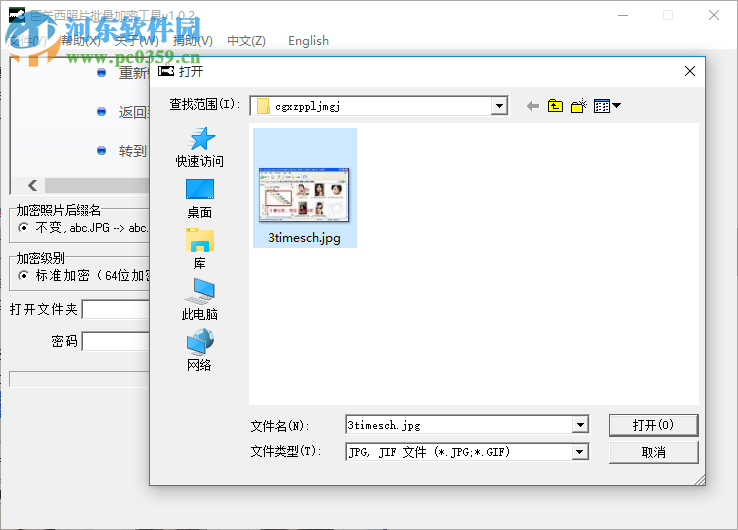The image size is (738, 530).
Task: Click the 文件名 input field
Action: point(459,425)
